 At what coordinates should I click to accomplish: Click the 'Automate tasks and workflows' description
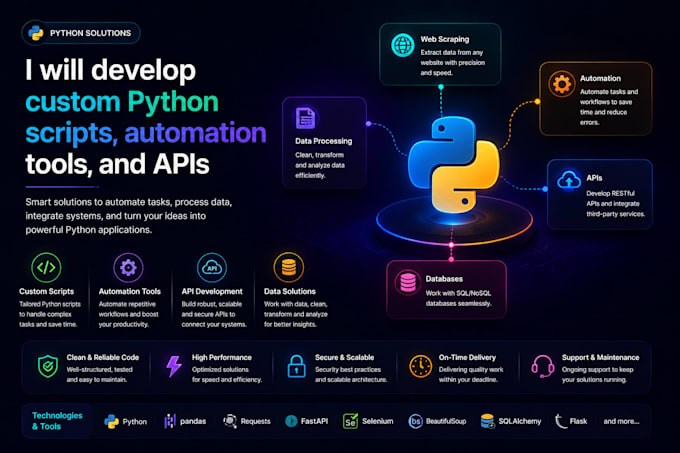609,107
